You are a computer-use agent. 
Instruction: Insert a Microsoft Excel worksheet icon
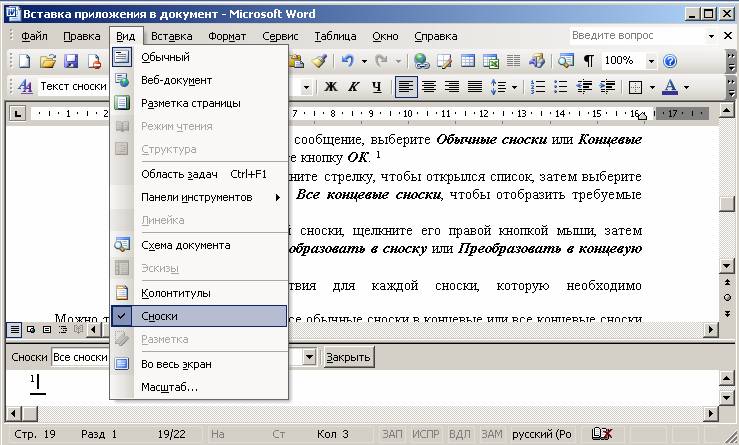point(491,61)
